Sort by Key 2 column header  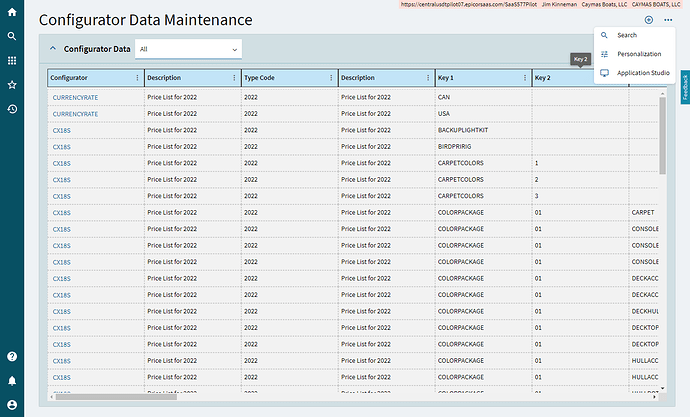point(542,78)
